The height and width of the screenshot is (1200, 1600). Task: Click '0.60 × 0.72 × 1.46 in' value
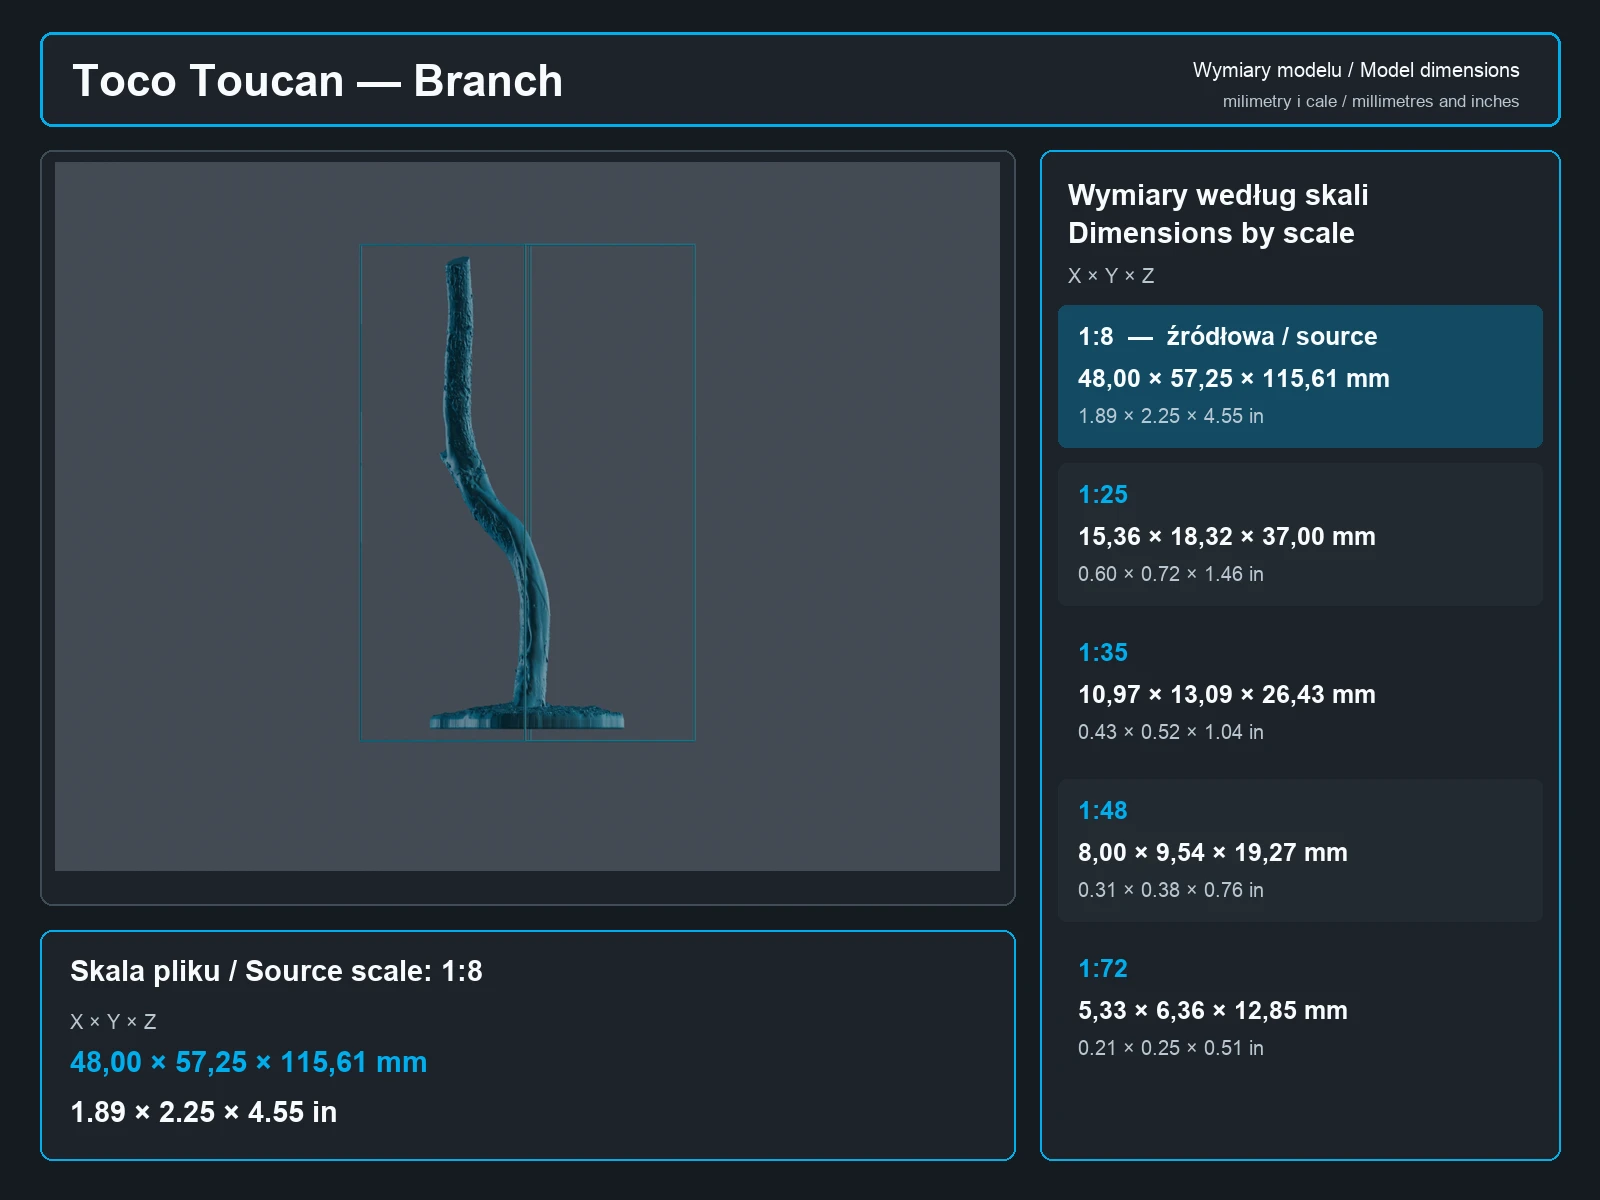(x=1170, y=574)
